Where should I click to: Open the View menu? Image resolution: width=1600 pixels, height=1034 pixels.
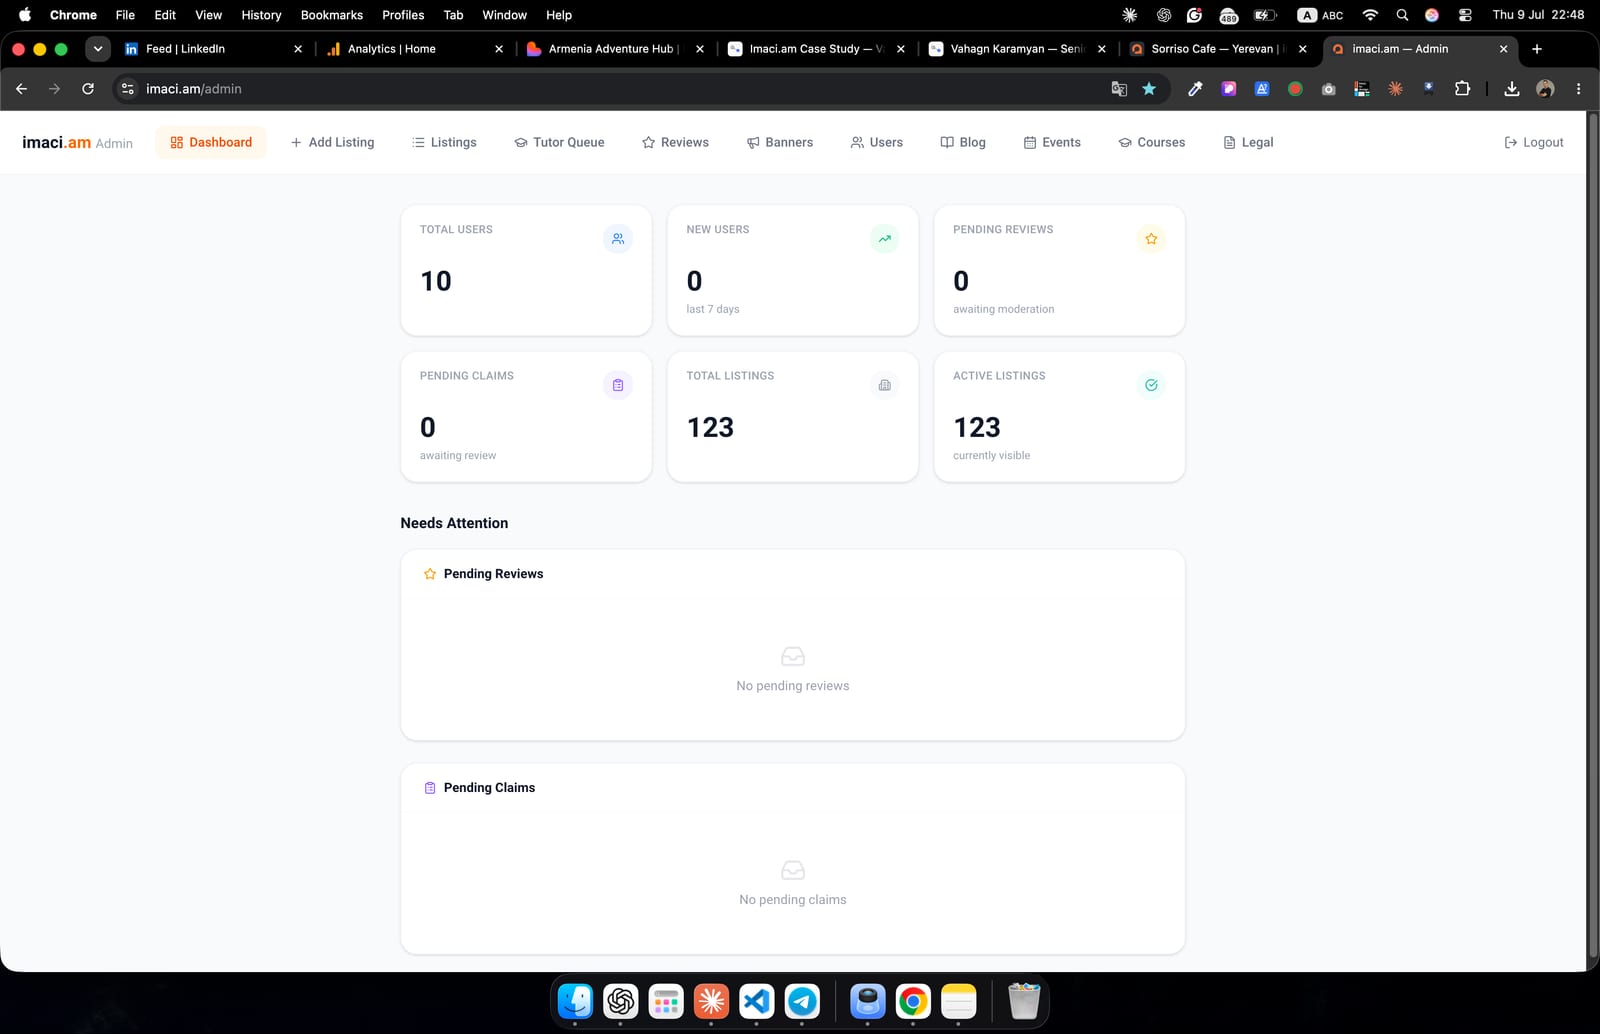point(208,15)
